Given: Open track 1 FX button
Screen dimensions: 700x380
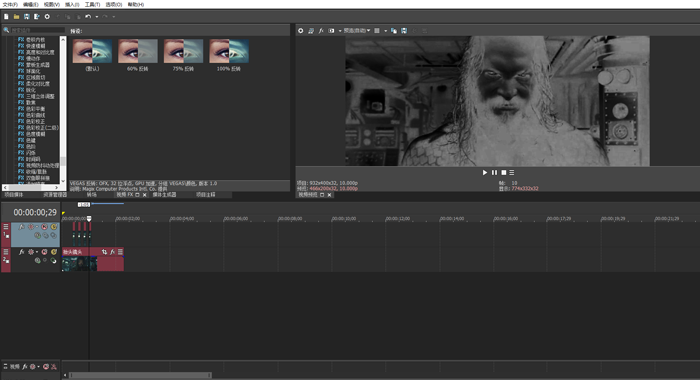Looking at the screenshot, I should pyautogui.click(x=21, y=227).
